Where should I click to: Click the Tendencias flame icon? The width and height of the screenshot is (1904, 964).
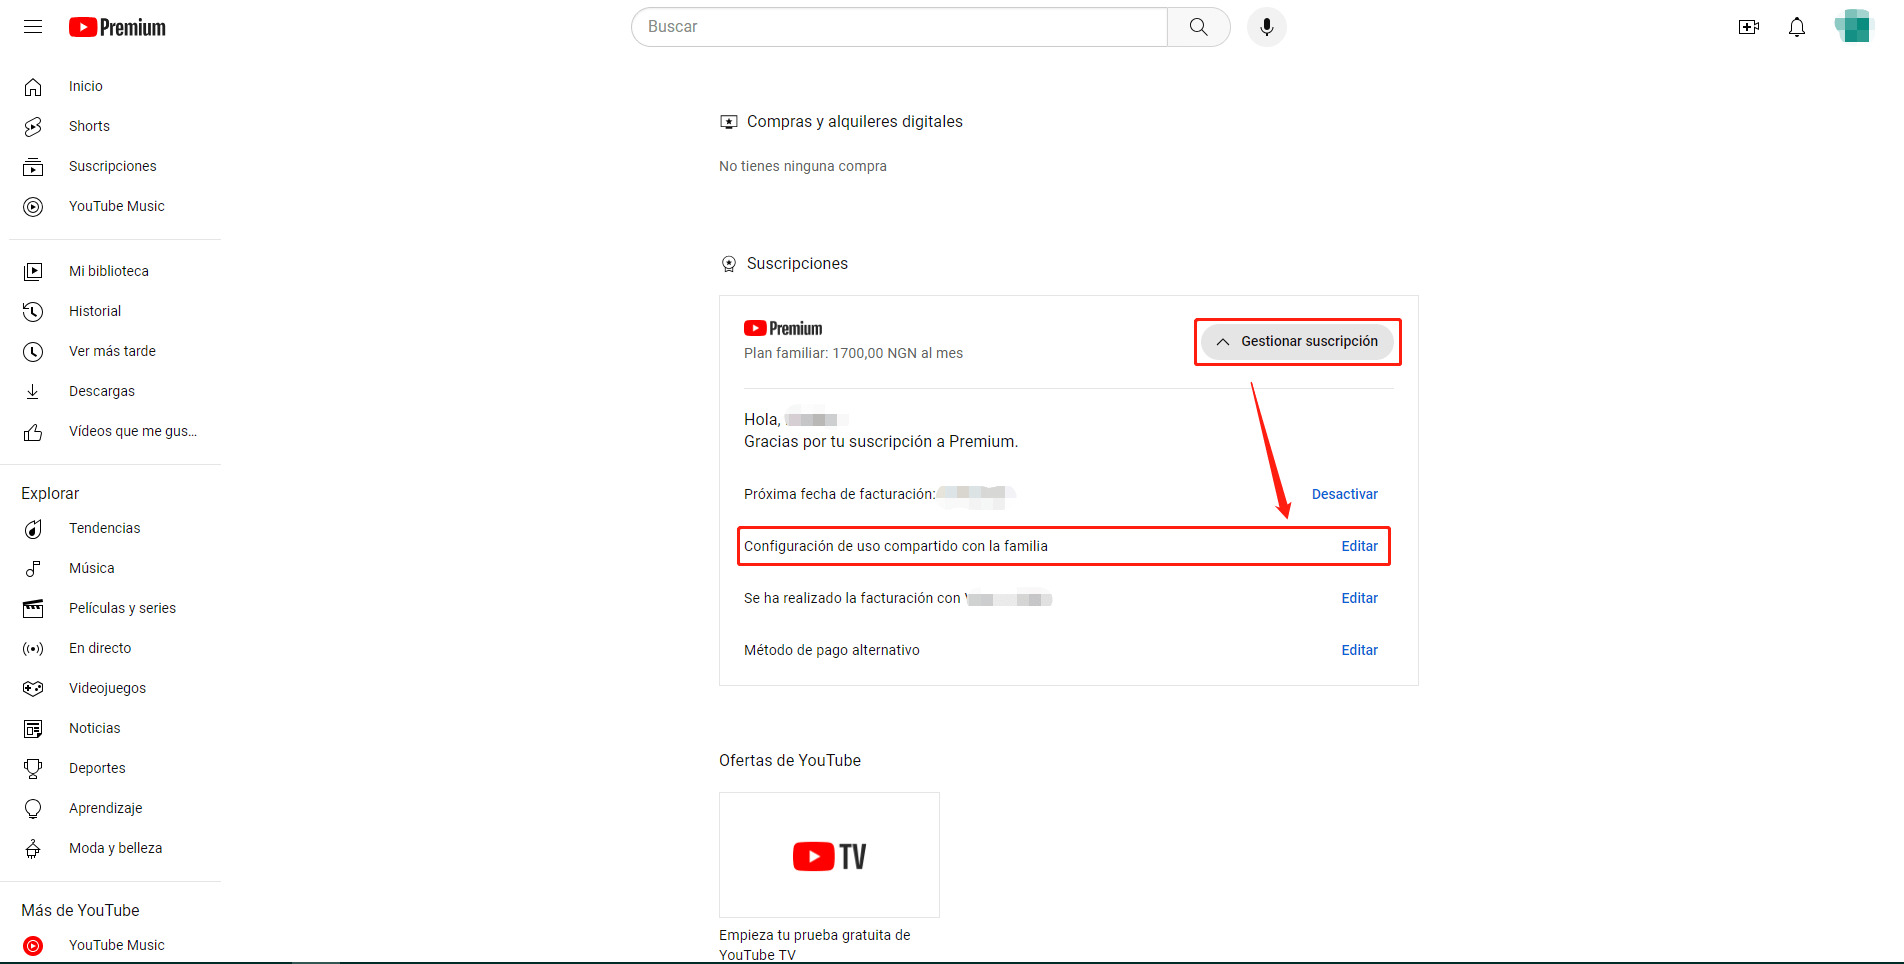point(33,528)
